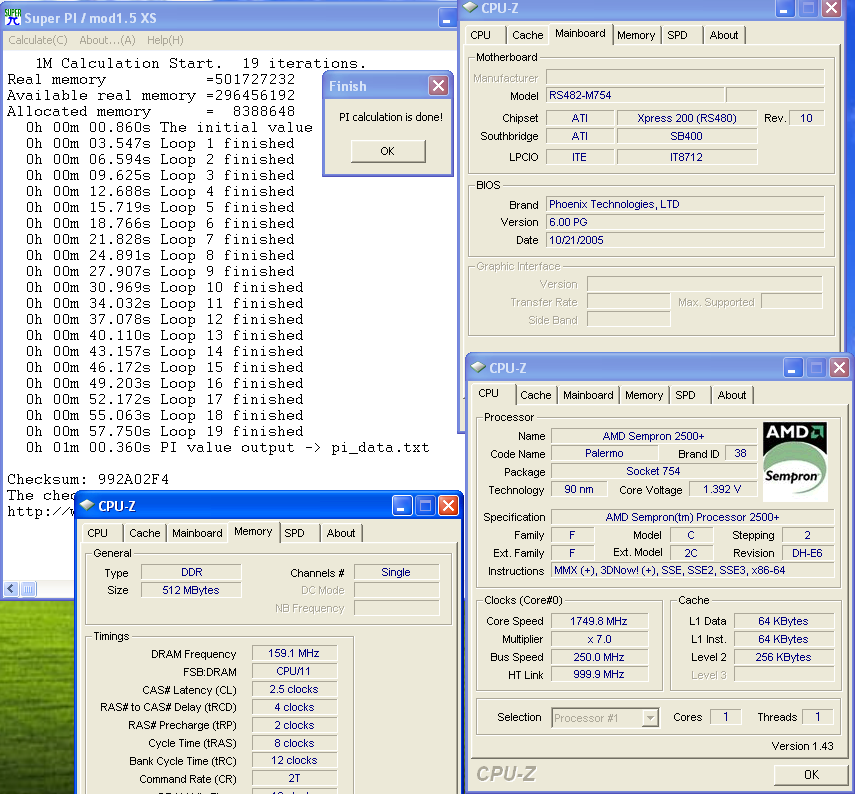Click the Code Name value Palermo
This screenshot has width=855, height=794.
[605, 454]
